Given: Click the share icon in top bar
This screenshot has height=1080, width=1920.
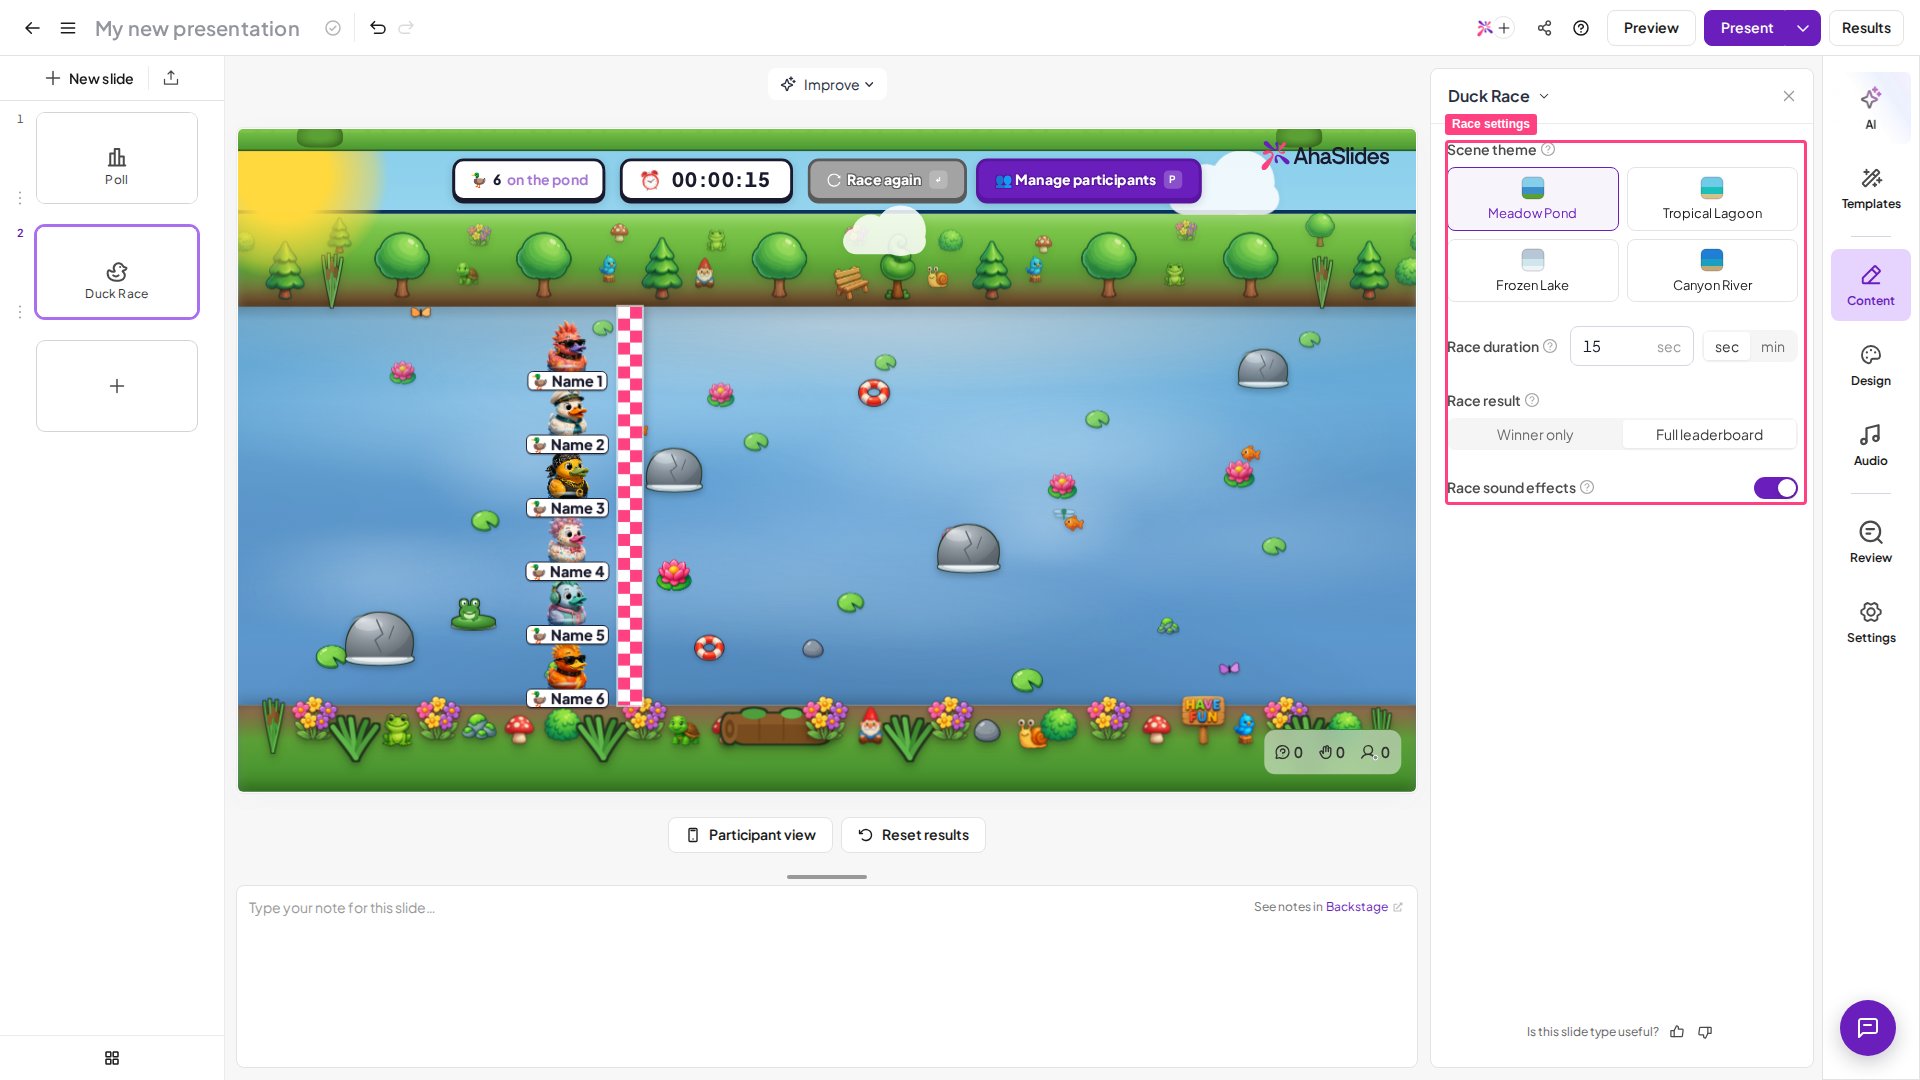Looking at the screenshot, I should 1545,28.
